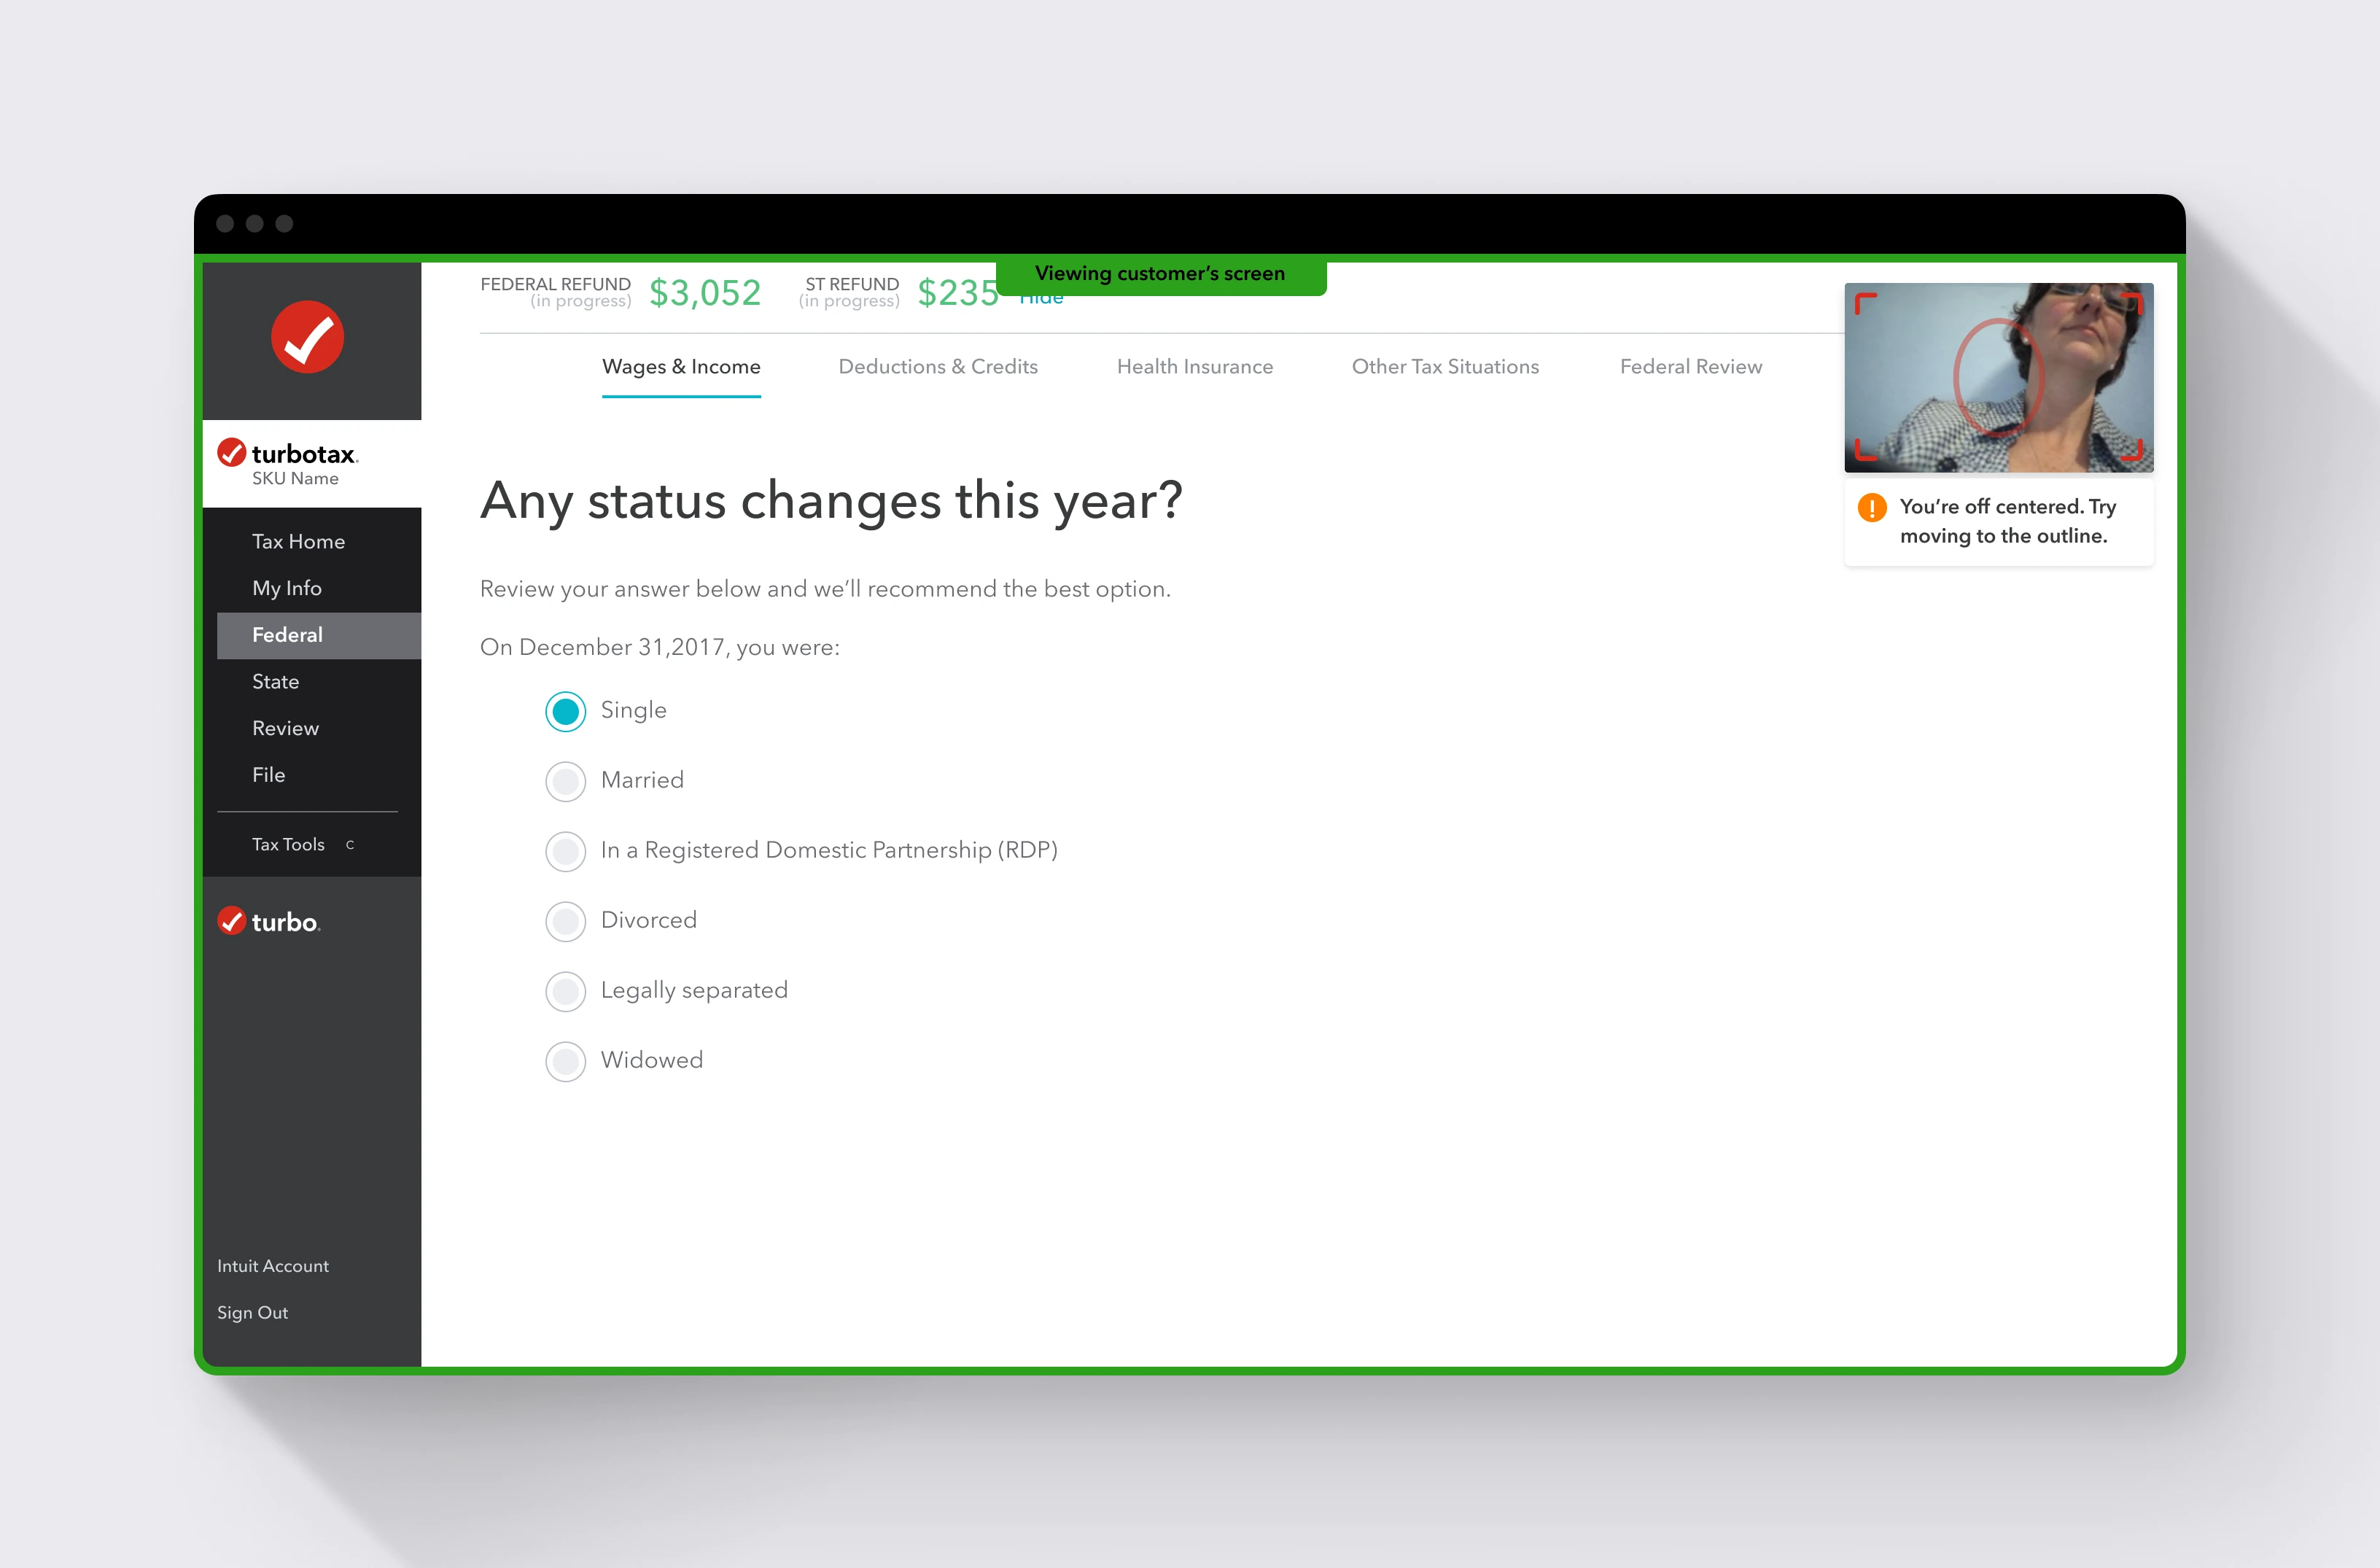Switch to the Health Insurance tab

1194,367
